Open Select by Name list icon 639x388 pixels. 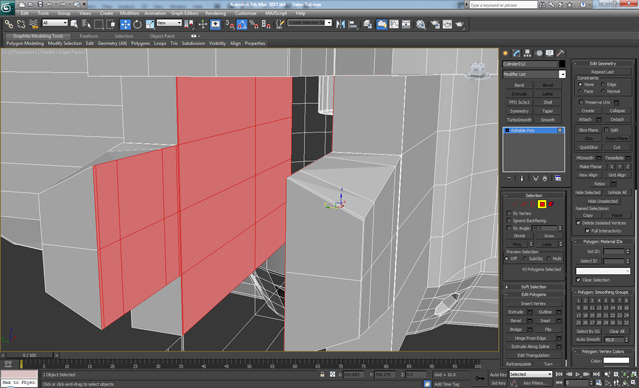[86, 24]
